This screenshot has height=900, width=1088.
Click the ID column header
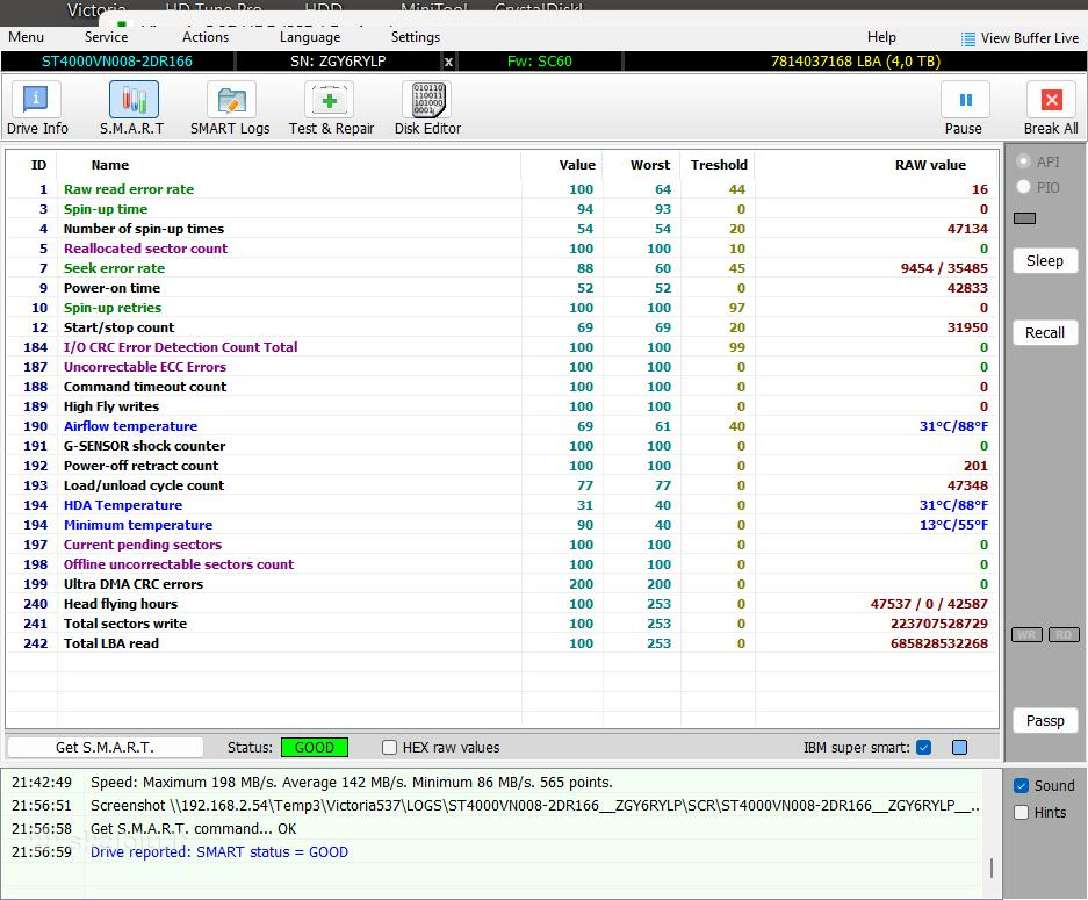[38, 165]
